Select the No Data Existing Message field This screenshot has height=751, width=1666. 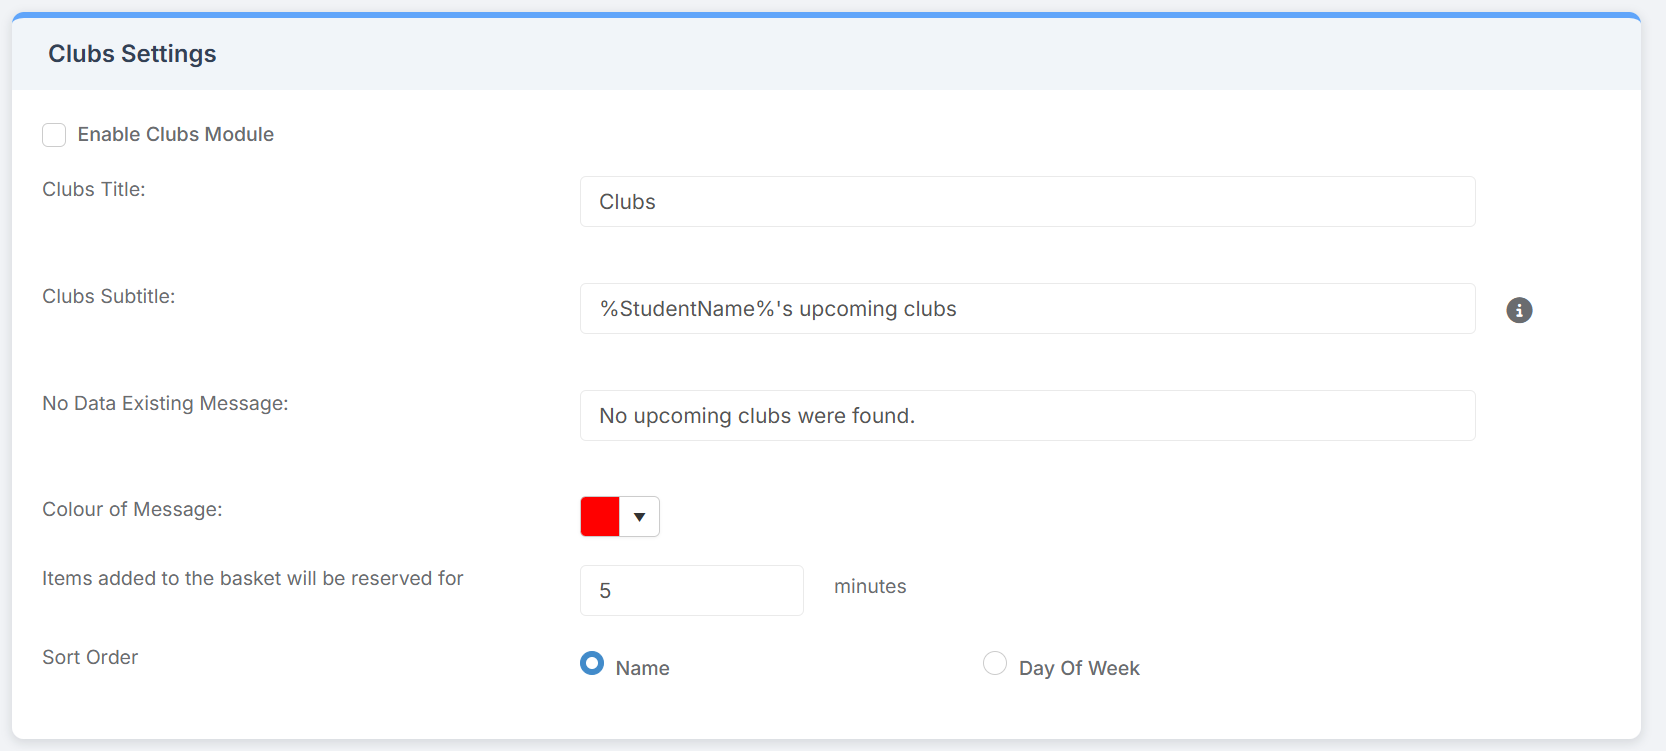1027,416
